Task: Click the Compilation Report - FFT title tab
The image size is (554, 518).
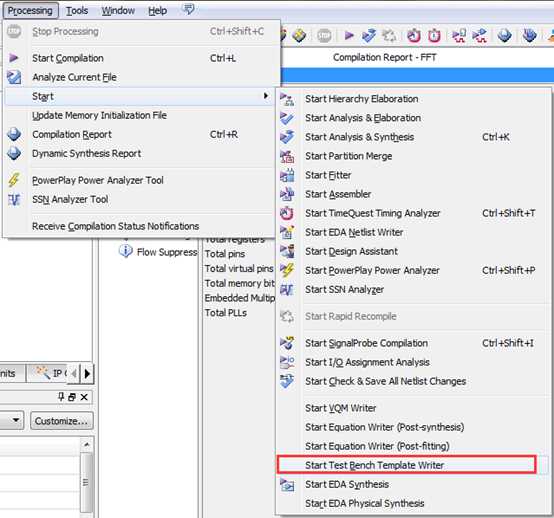Action: tap(384, 58)
